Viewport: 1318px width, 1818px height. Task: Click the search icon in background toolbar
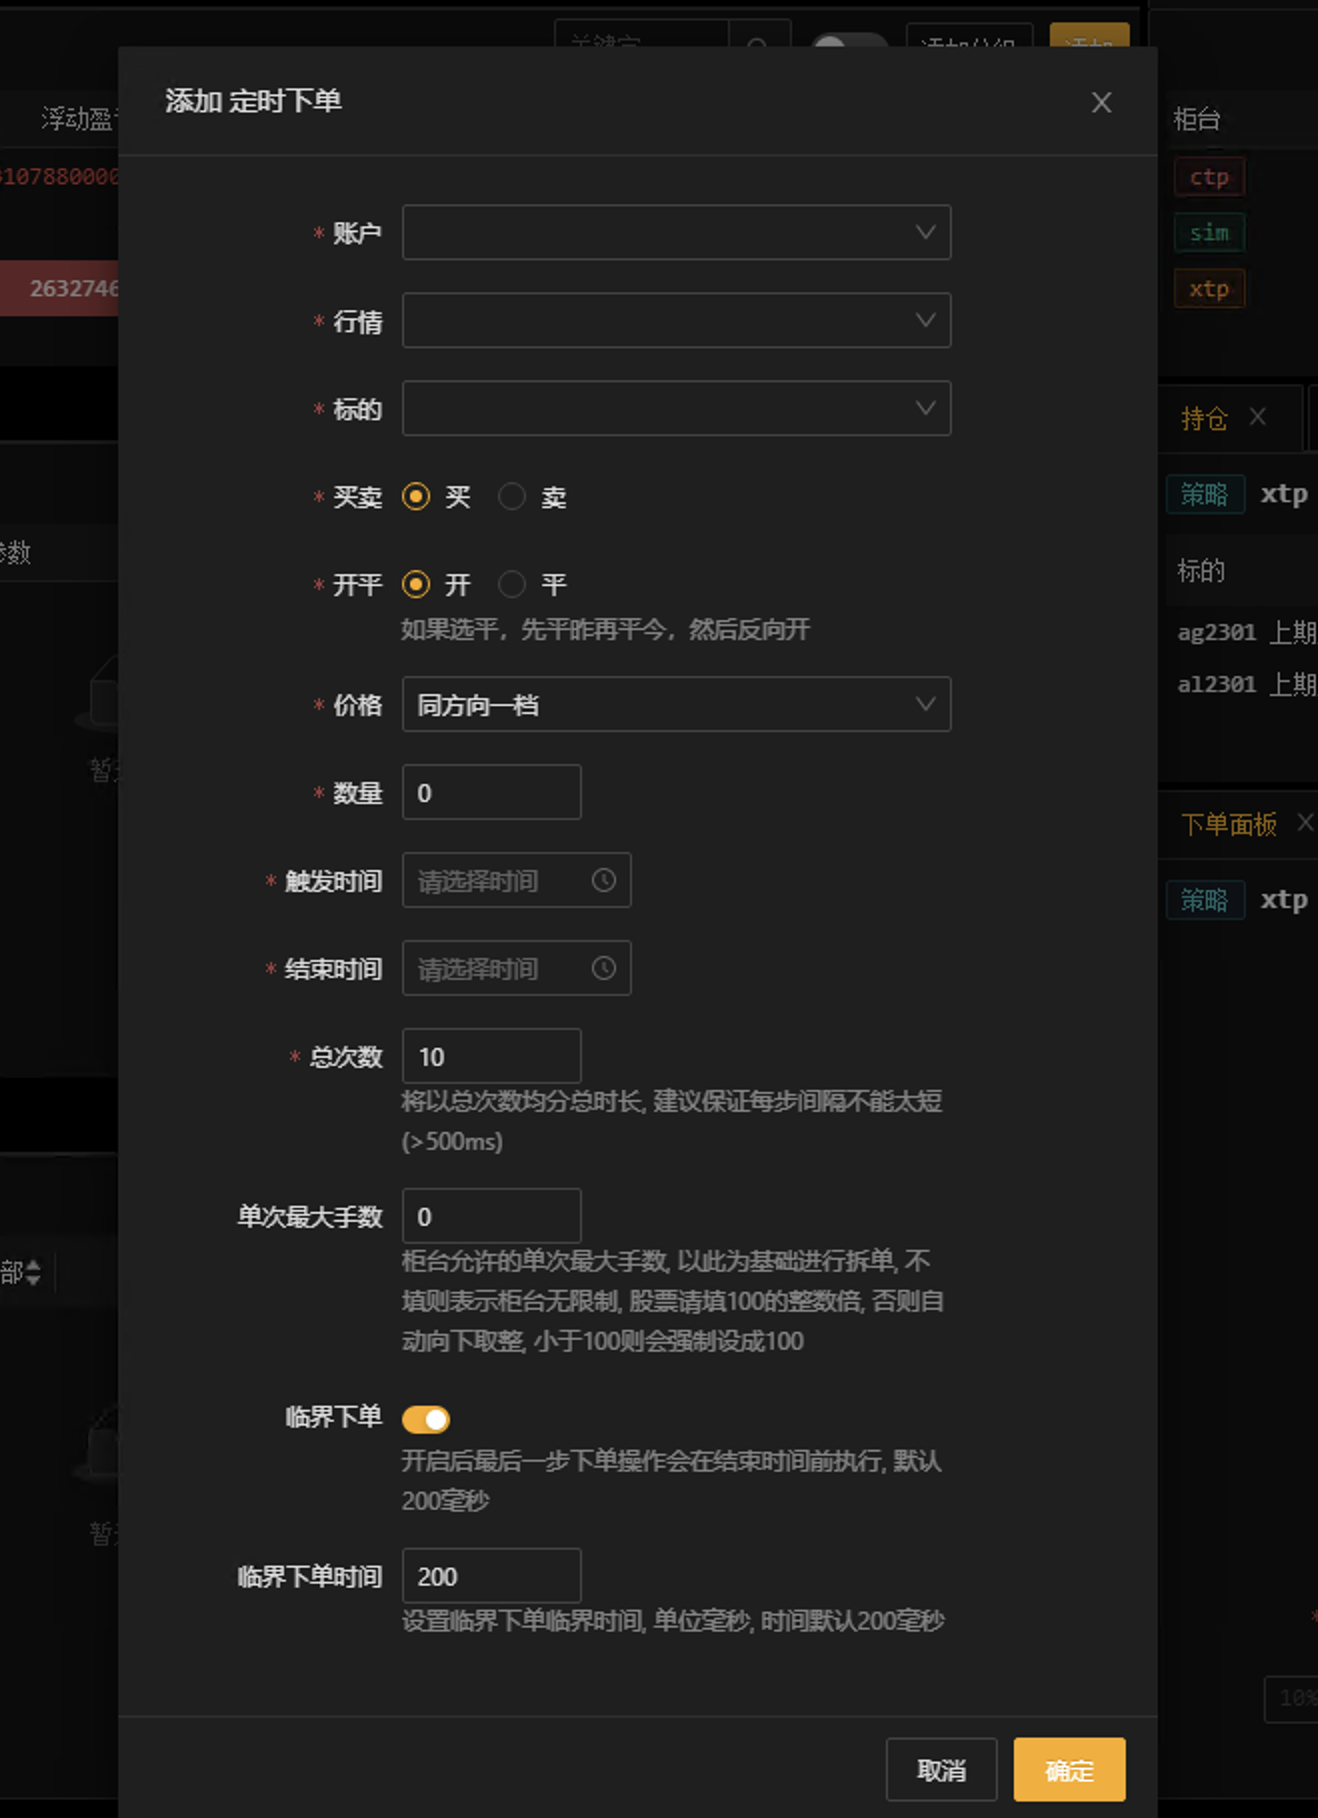758,41
